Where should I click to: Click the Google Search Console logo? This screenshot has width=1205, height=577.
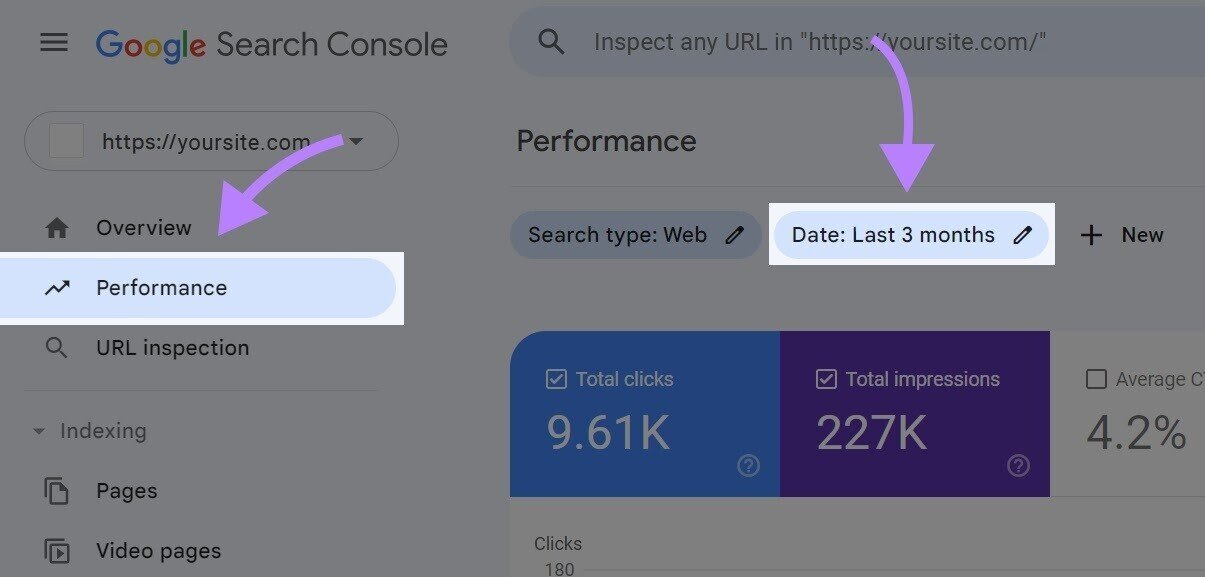271,43
